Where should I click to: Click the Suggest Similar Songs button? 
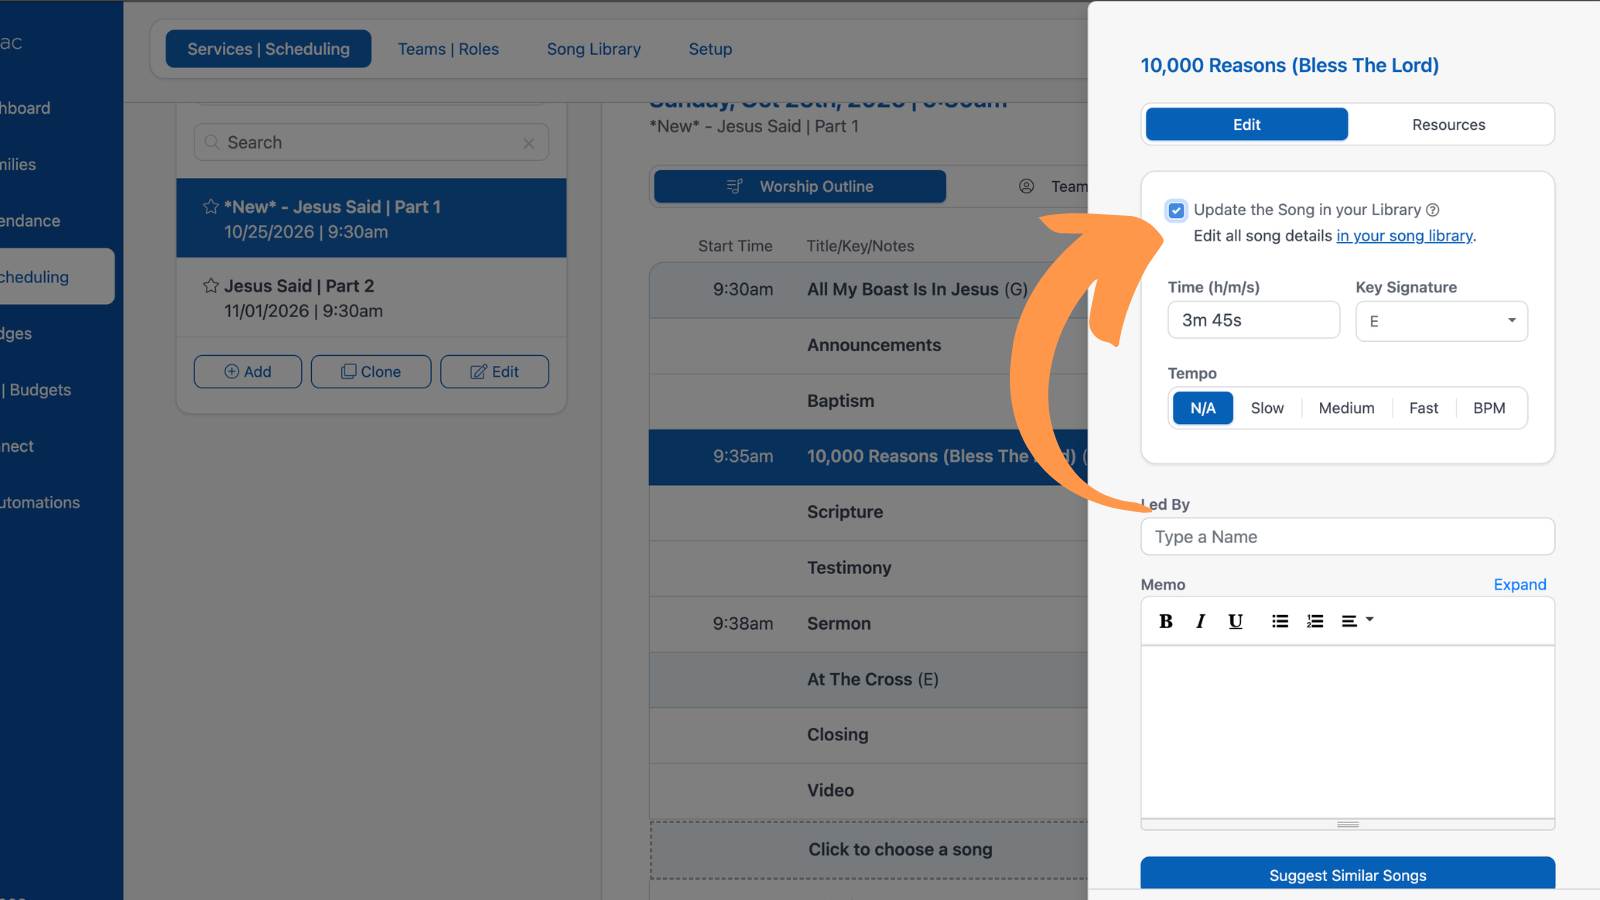[1347, 875]
